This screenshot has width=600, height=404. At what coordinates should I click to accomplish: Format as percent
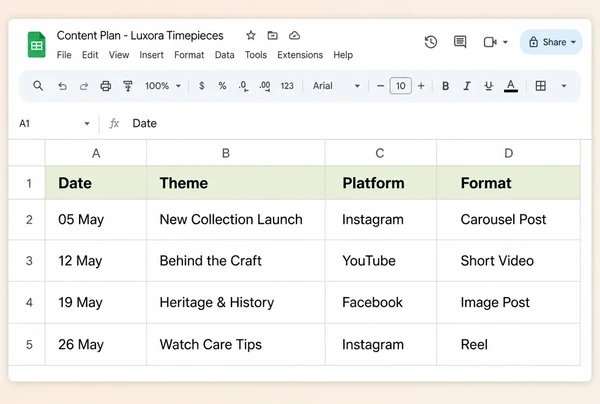tap(222, 86)
